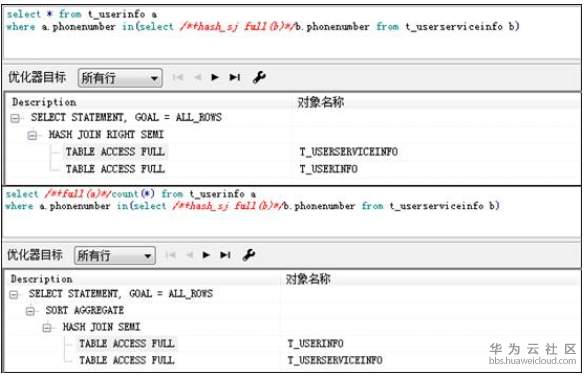The height and width of the screenshot is (375, 587).
Task: Click count(*) in the lower SQL editor
Action: 133,194
